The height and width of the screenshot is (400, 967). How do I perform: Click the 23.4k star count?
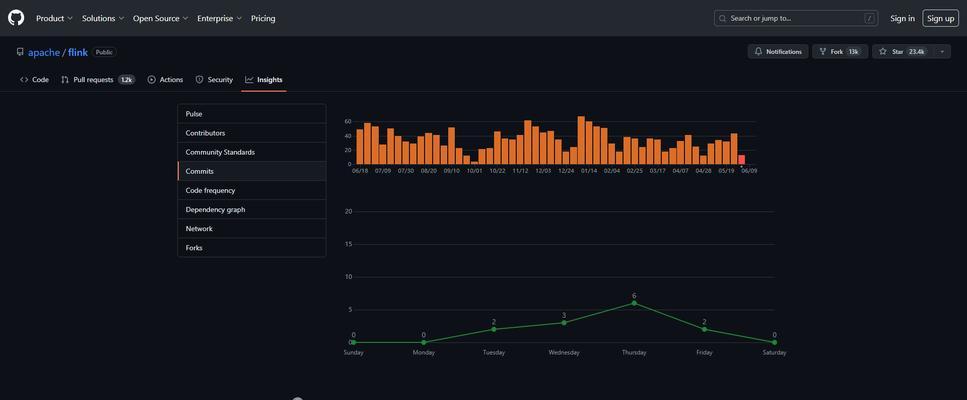(x=917, y=52)
